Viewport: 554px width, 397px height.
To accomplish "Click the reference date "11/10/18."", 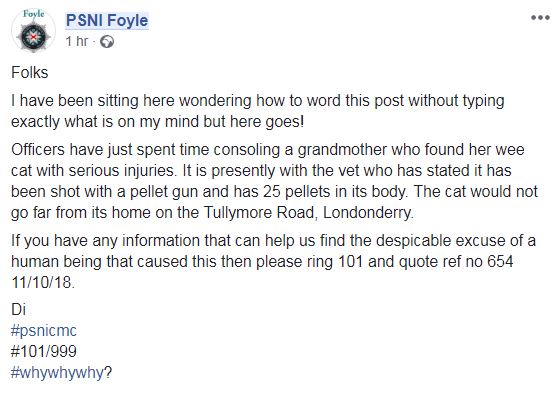I will point(43,283).
